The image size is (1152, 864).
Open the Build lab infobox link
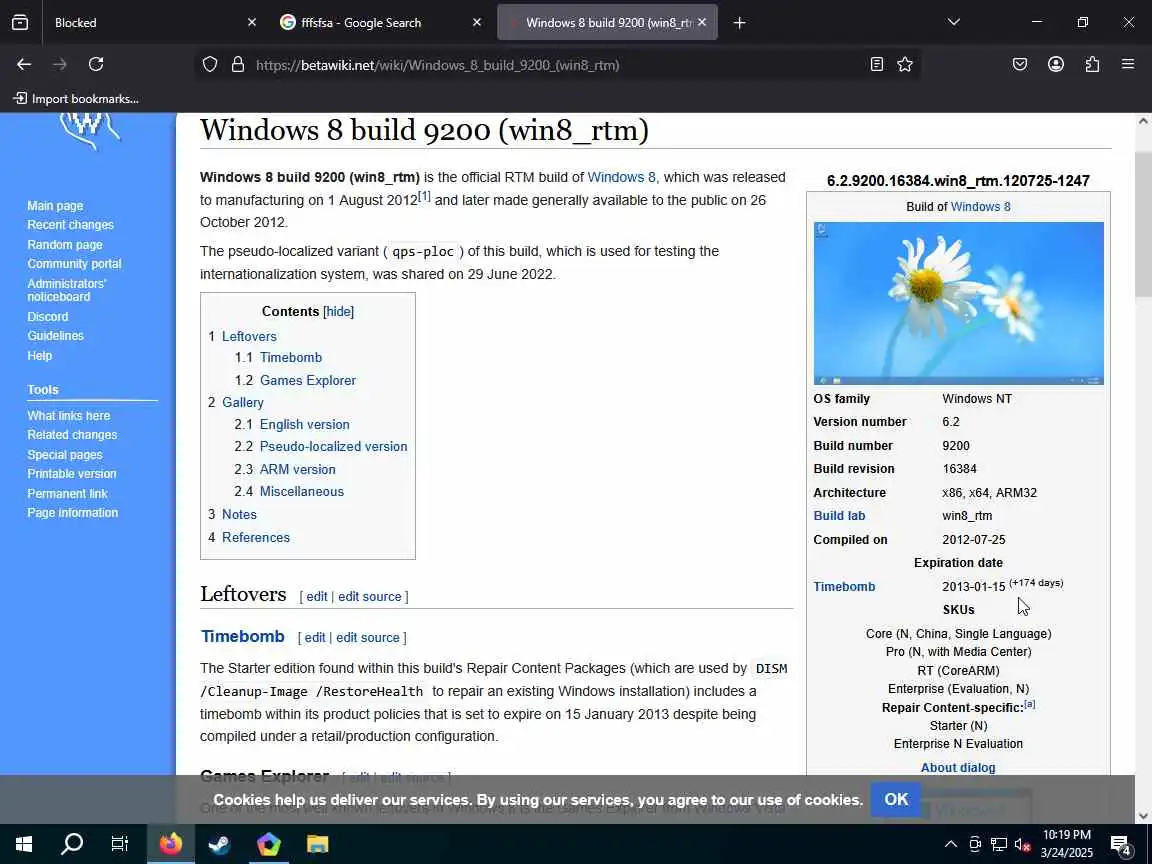839,516
